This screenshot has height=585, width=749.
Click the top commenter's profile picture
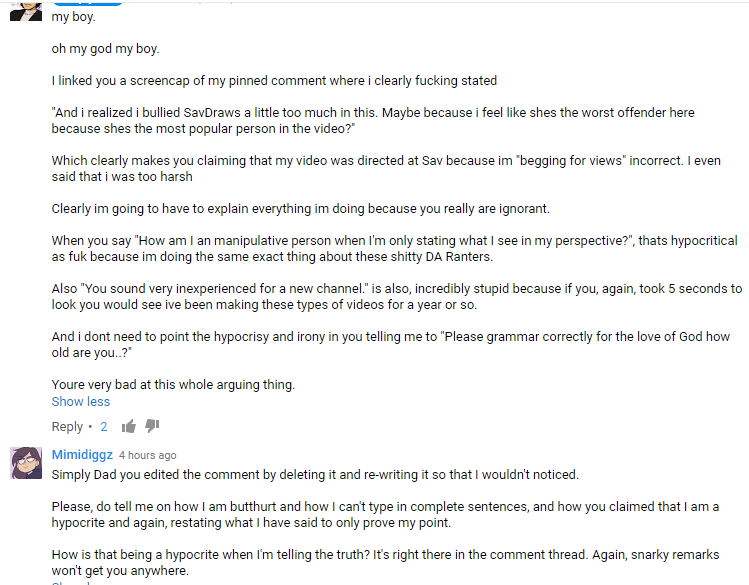pyautogui.click(x=25, y=8)
